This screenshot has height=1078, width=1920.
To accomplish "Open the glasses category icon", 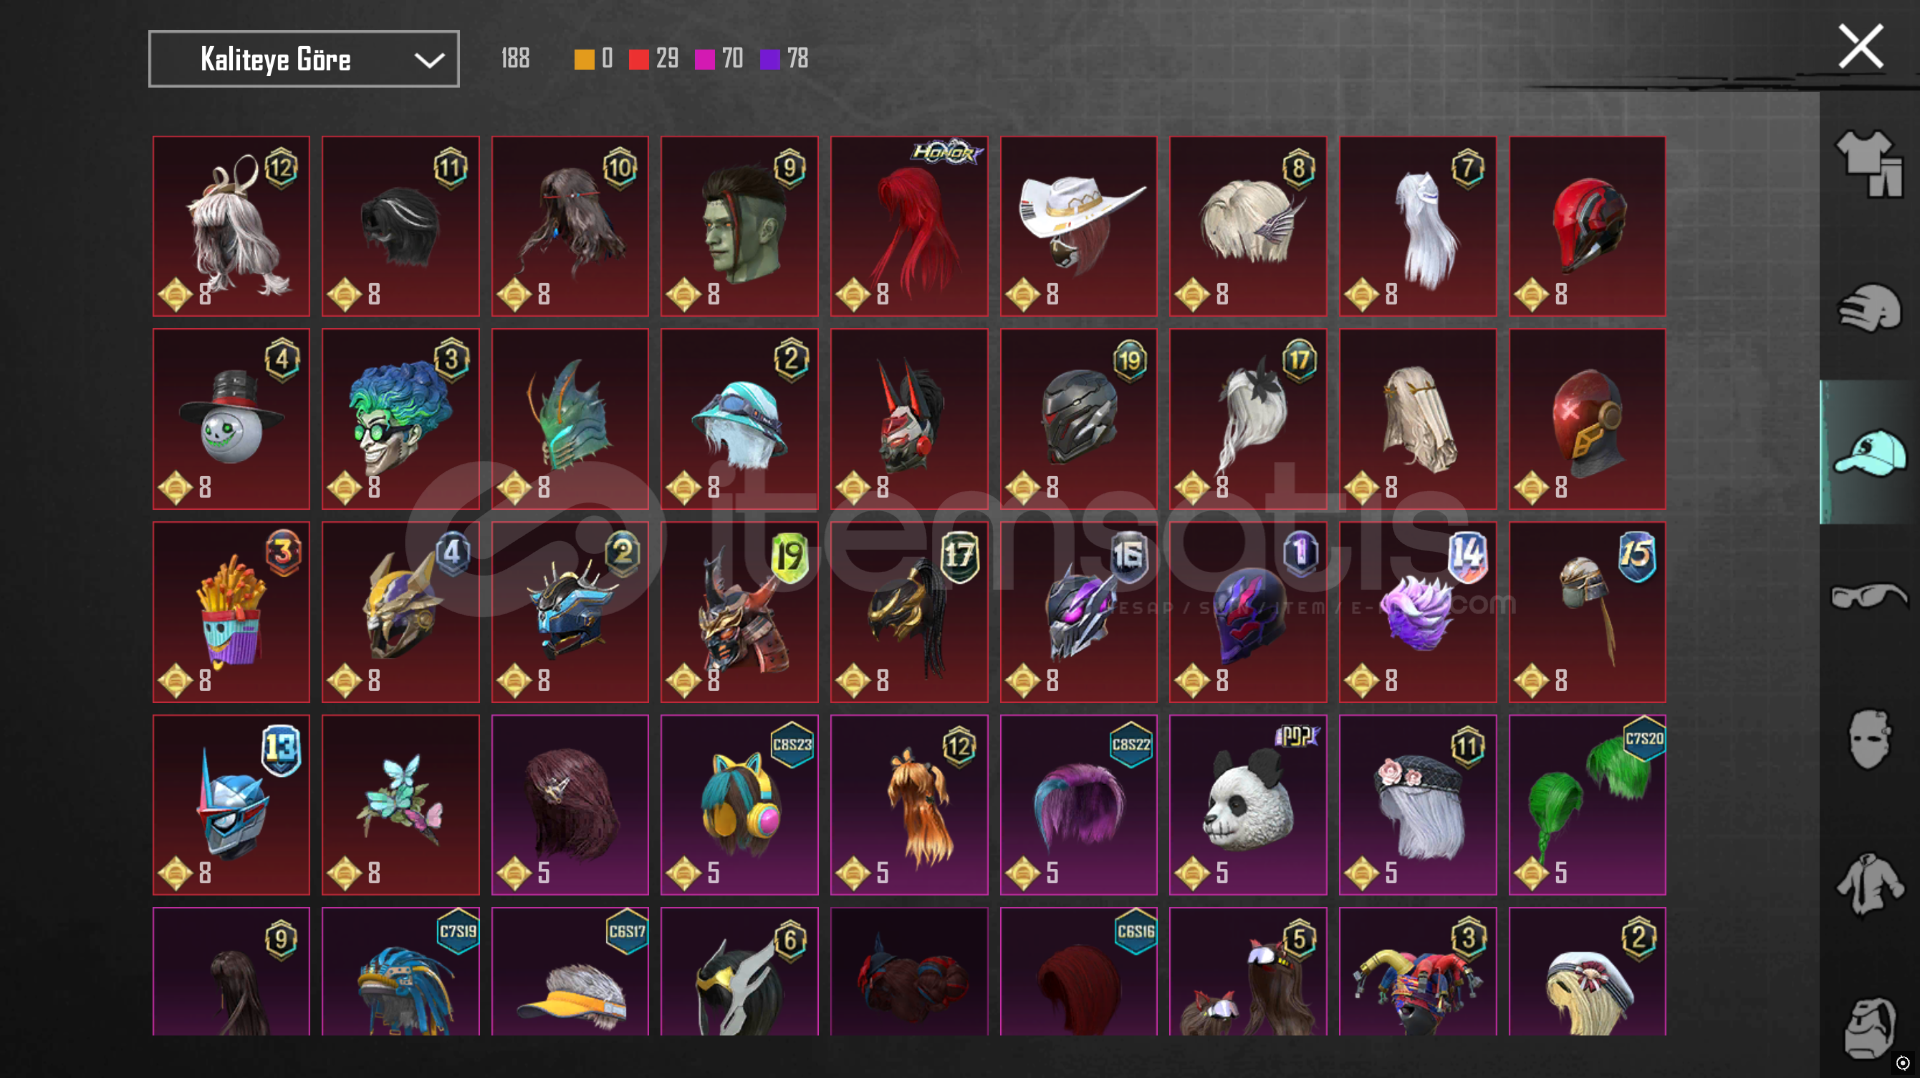I will tap(1869, 596).
